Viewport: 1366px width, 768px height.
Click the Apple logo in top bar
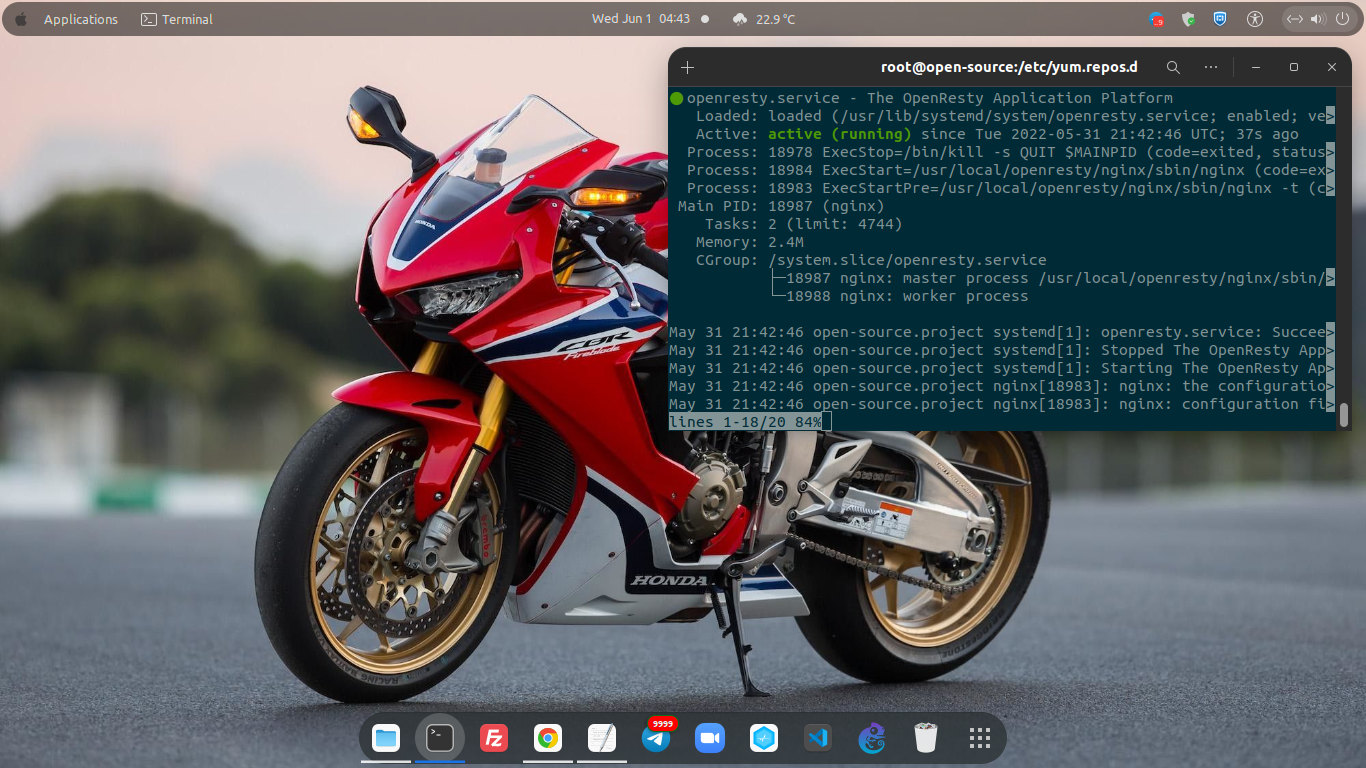click(x=21, y=19)
